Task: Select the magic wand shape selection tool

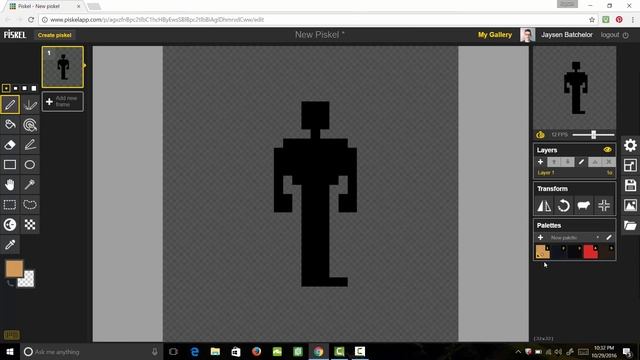Action: [x=30, y=184]
